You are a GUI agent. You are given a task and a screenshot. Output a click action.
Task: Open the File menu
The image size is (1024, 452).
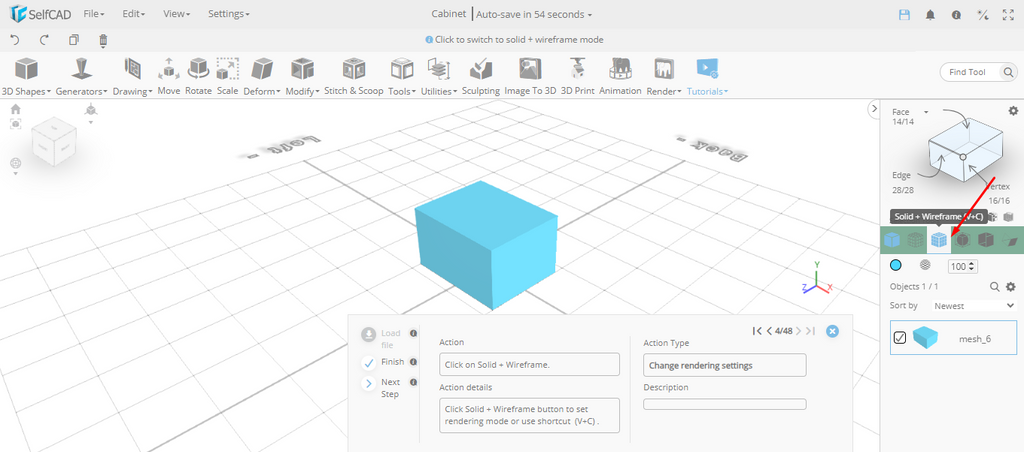click(x=94, y=15)
